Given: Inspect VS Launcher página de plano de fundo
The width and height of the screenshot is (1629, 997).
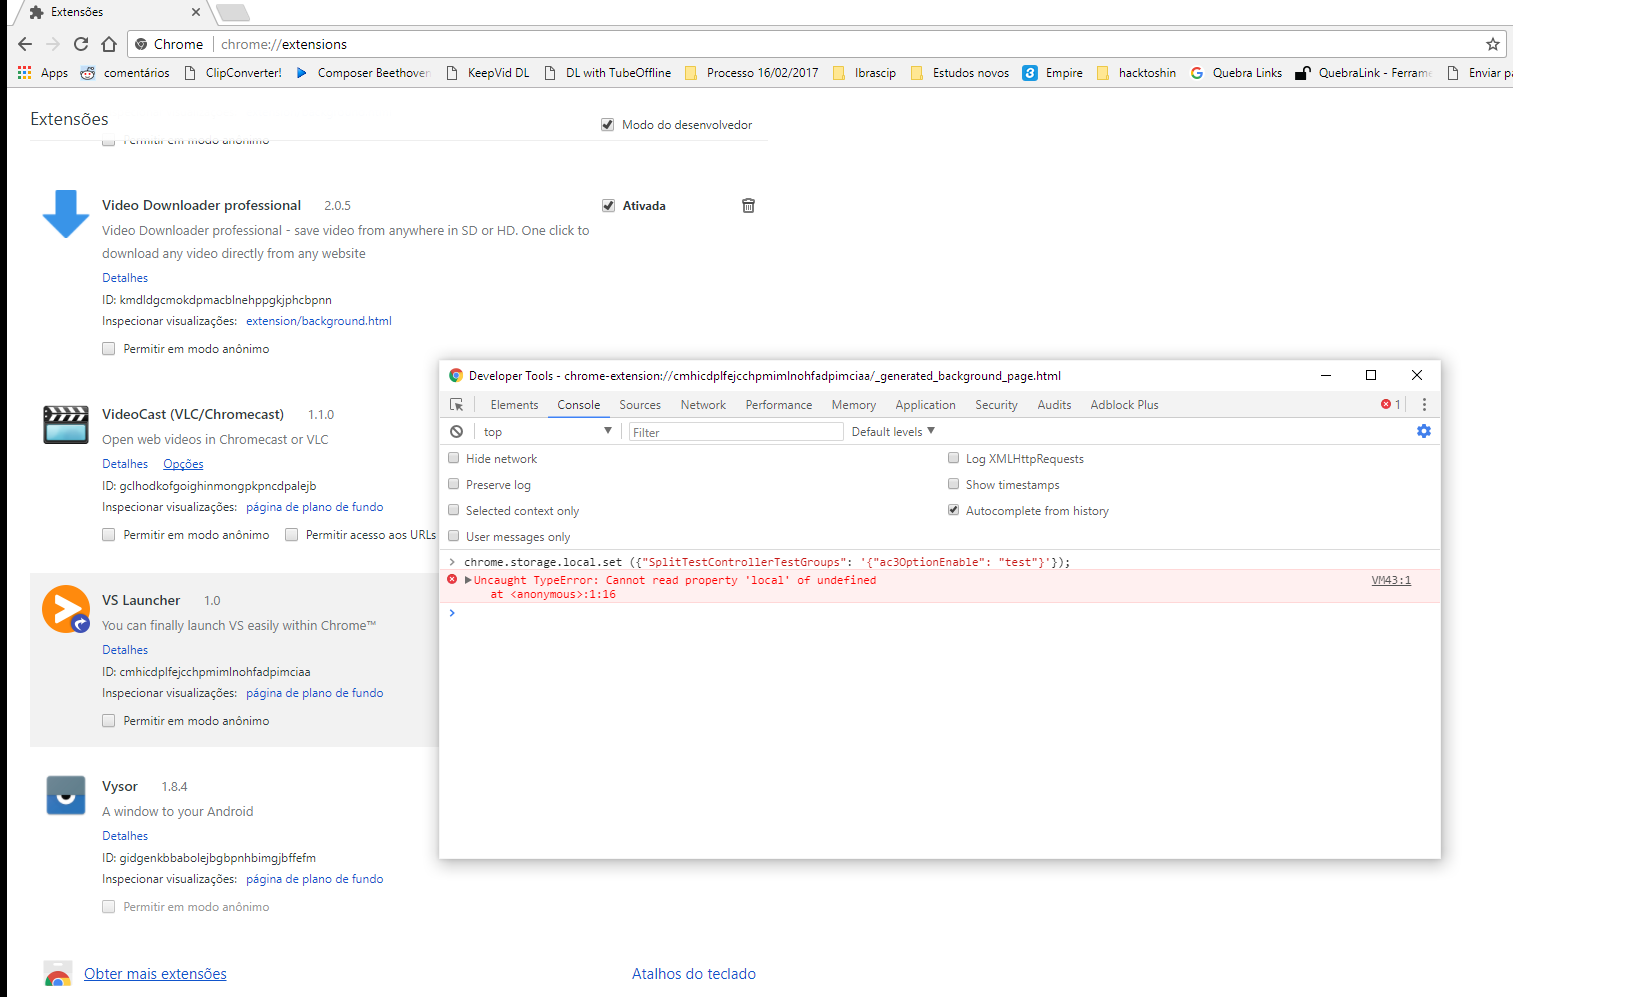Looking at the screenshot, I should [315, 693].
